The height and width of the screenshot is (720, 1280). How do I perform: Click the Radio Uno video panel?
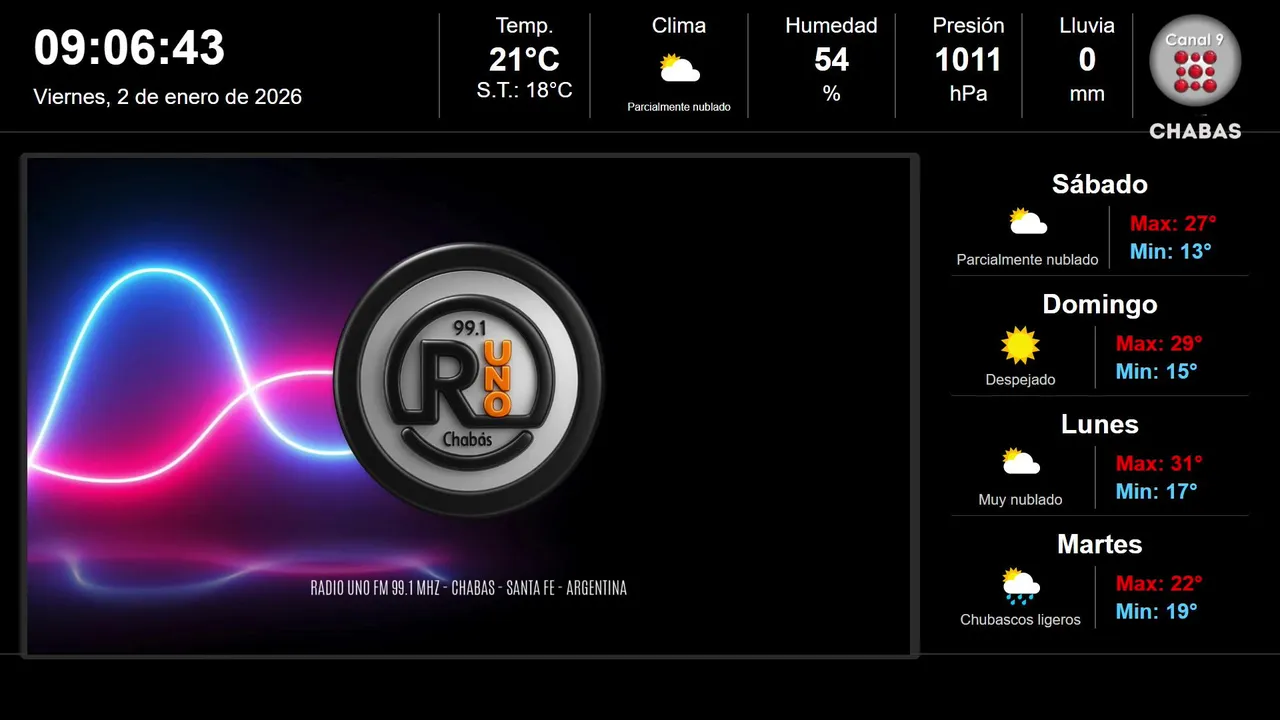tap(469, 406)
